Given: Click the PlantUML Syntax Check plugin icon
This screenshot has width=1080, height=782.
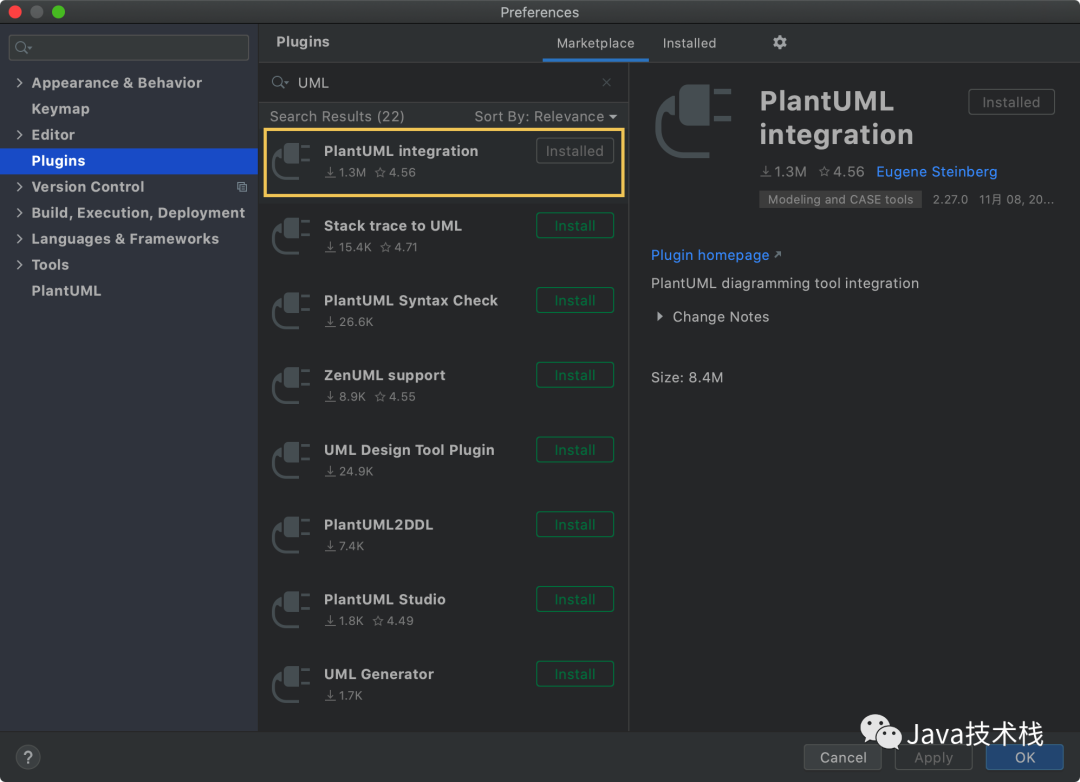Looking at the screenshot, I should point(291,311).
